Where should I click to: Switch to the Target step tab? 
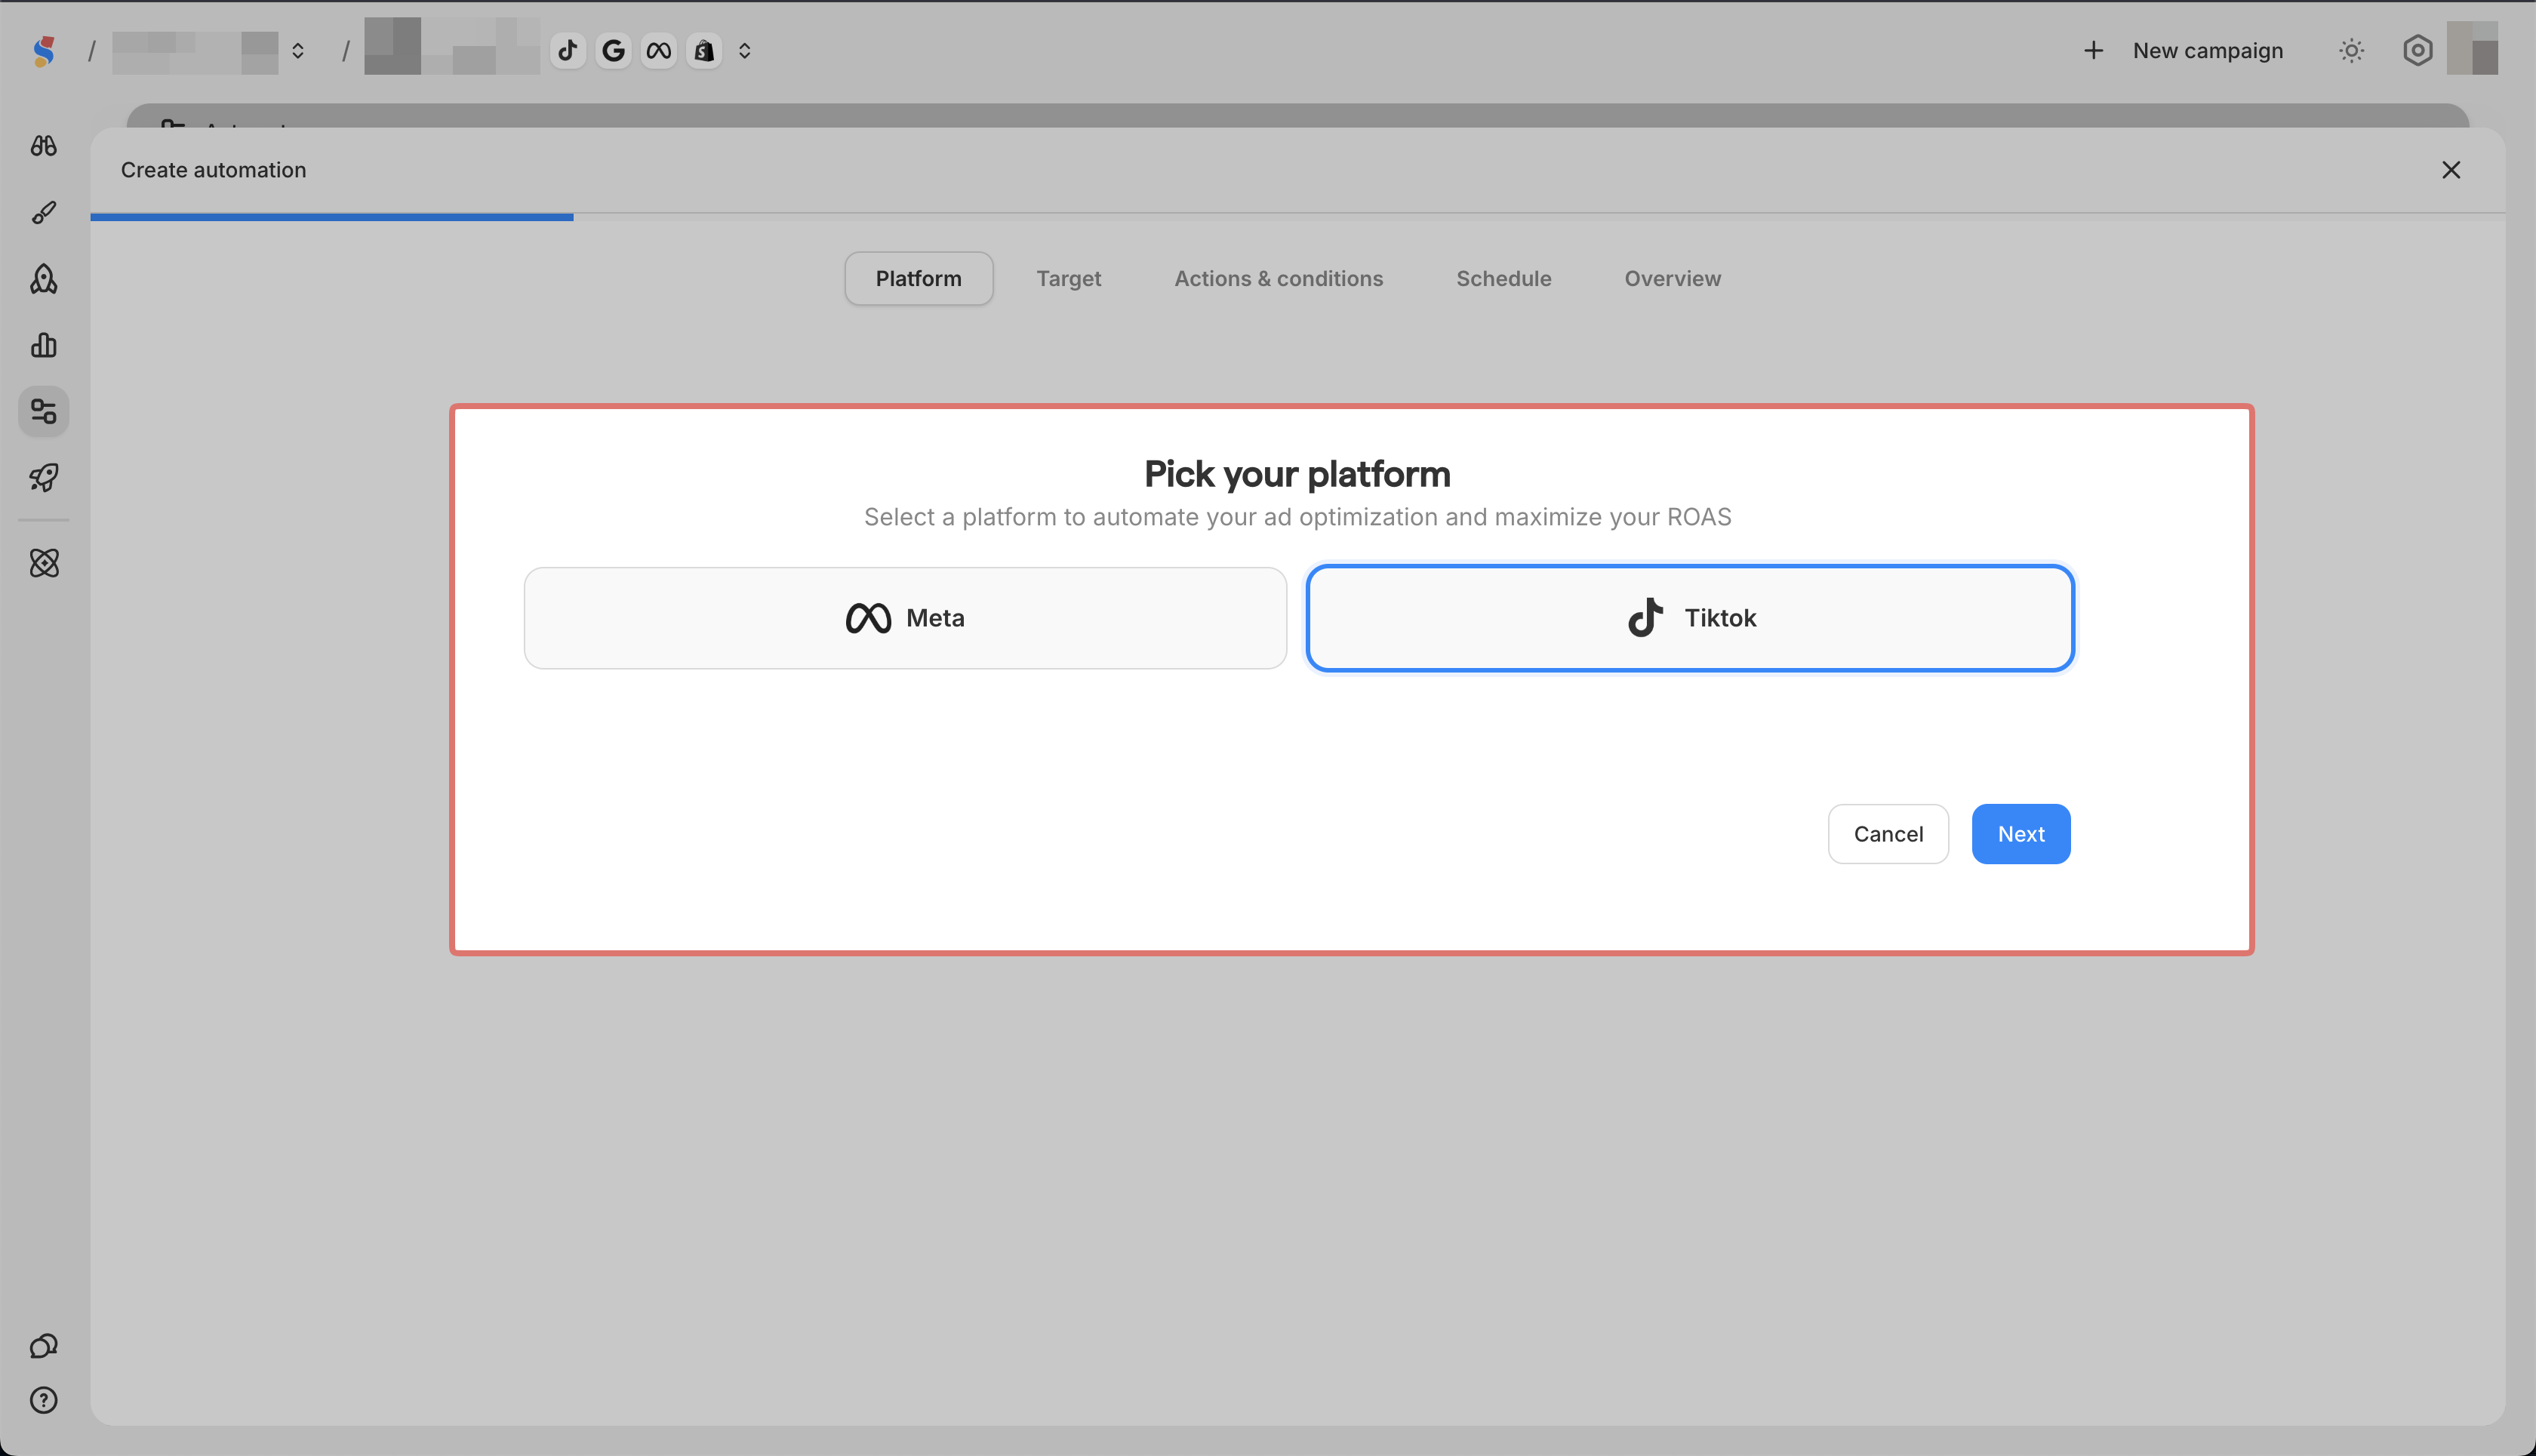click(1068, 278)
